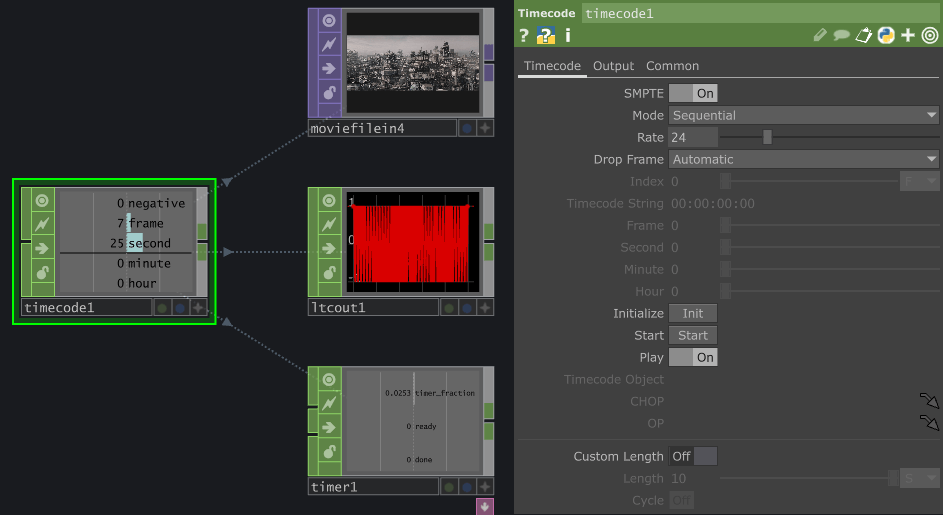The height and width of the screenshot is (515, 943).
Task: Open operator help question mark icon
Action: [524, 36]
